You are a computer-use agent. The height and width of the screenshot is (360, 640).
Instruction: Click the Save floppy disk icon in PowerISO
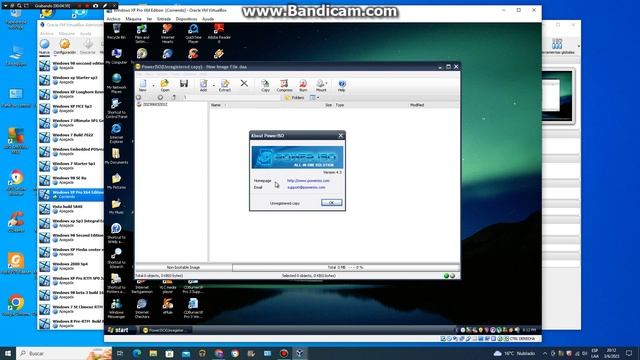[184, 84]
